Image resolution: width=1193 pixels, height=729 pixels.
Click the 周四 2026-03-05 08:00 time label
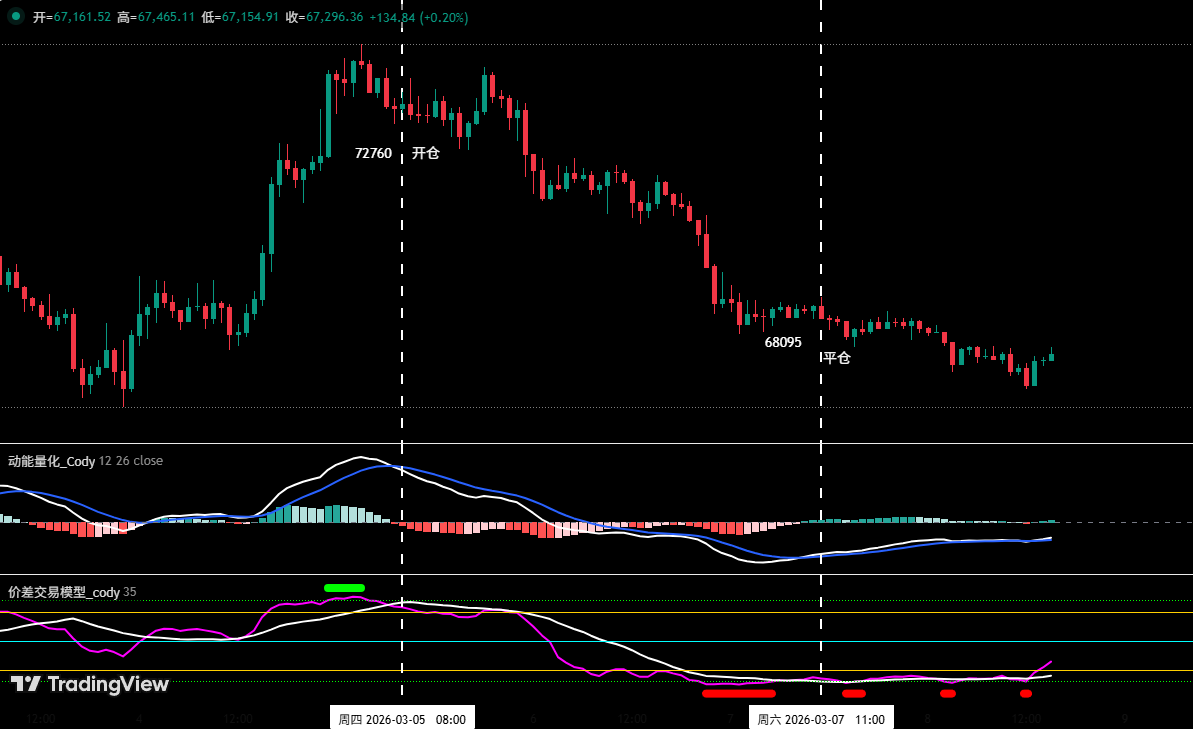402,718
